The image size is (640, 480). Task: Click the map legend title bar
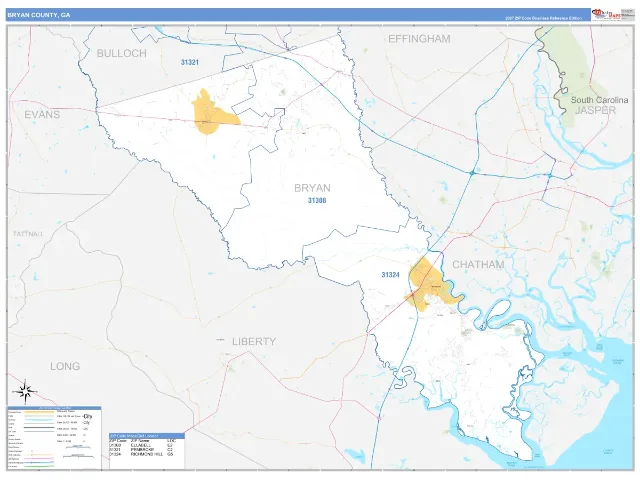click(x=54, y=408)
